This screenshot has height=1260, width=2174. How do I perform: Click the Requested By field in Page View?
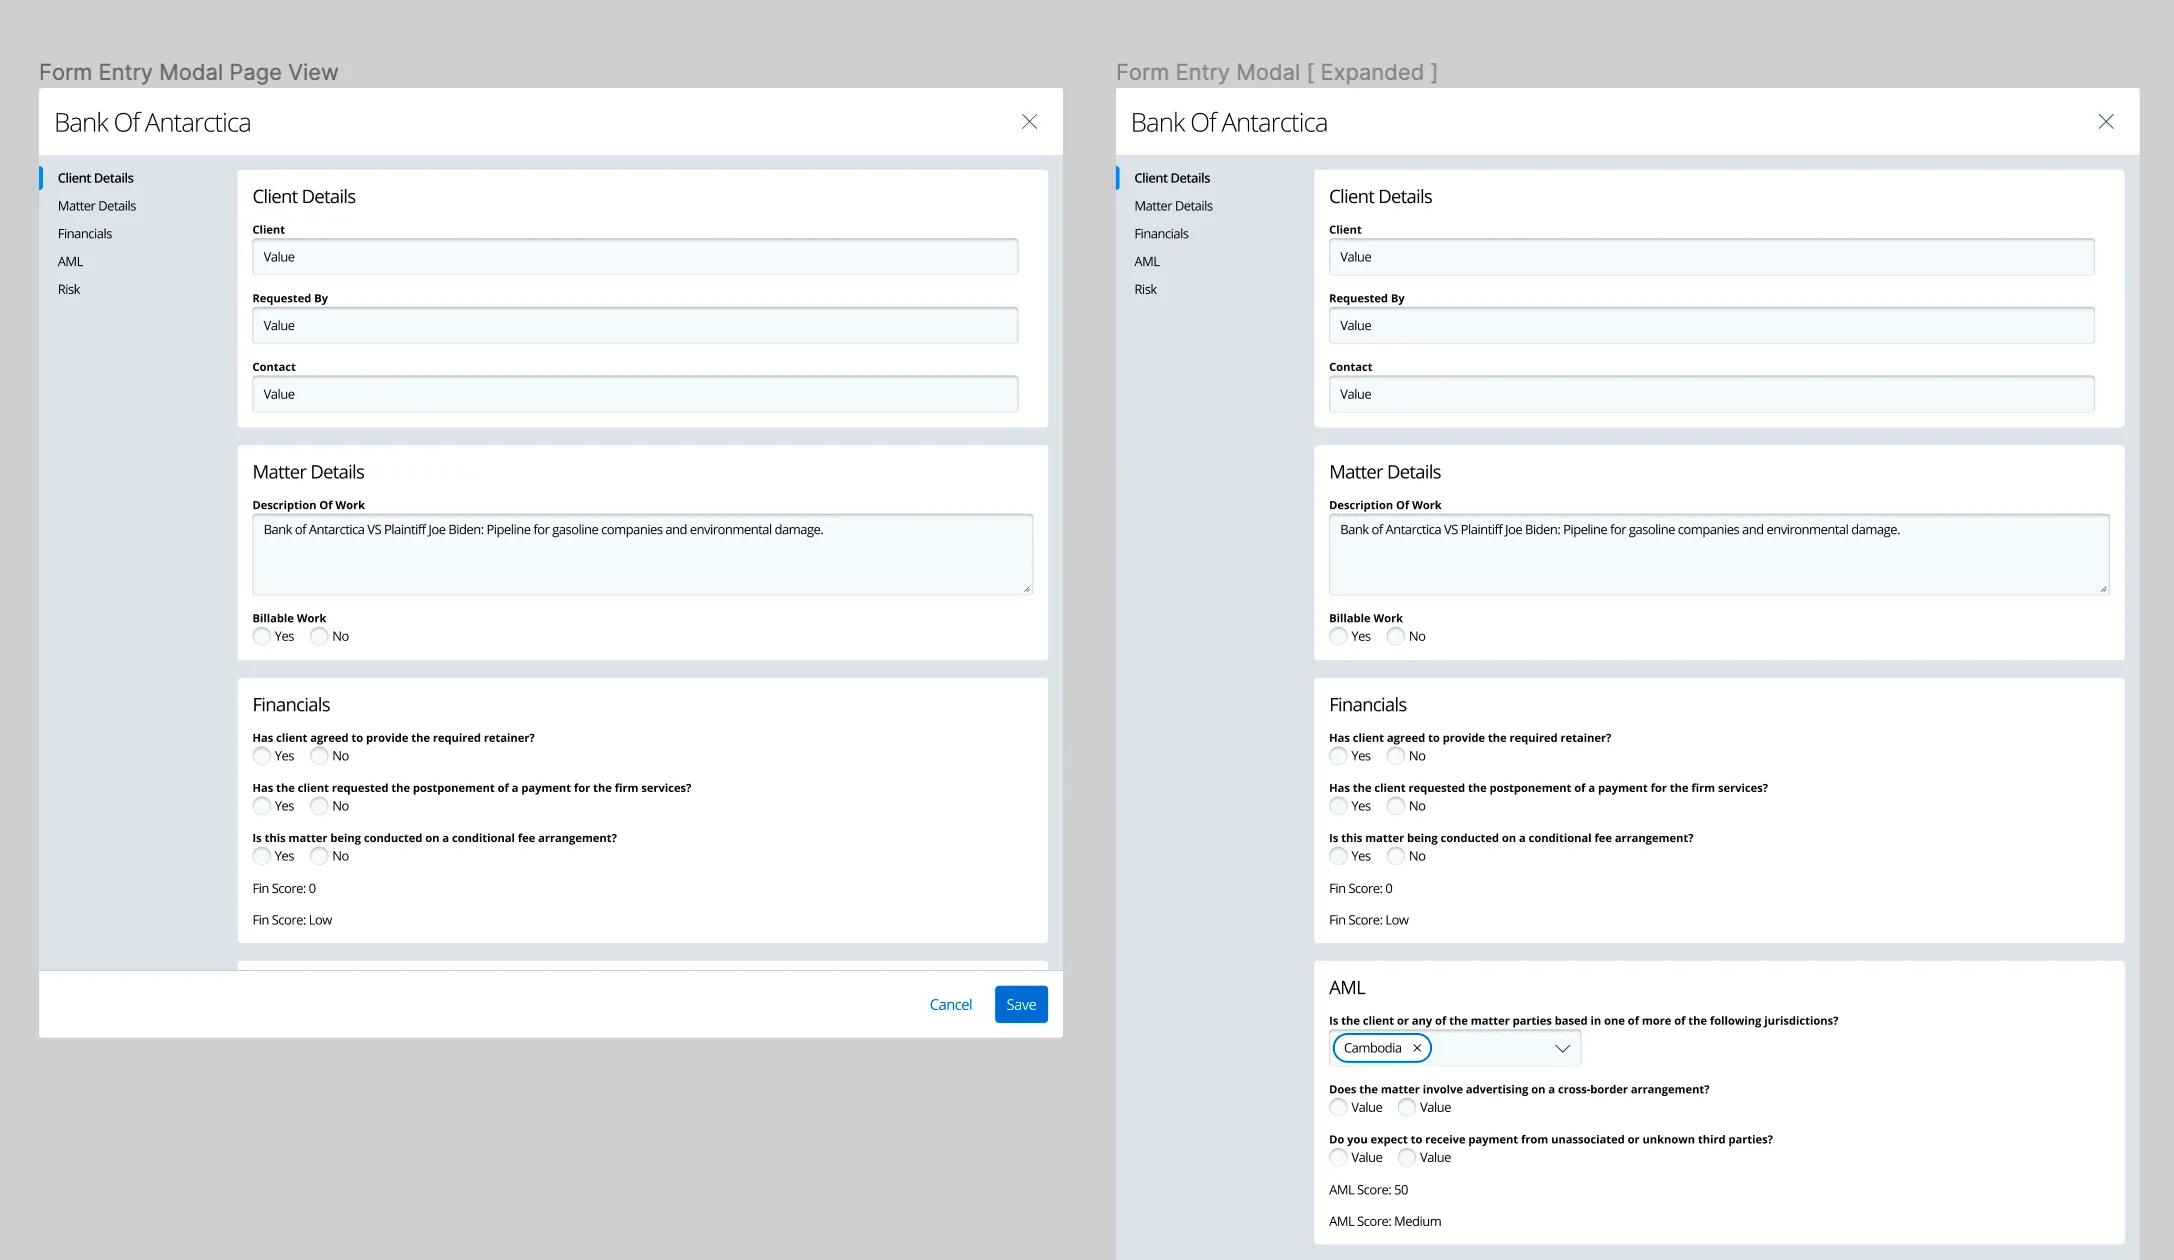coord(635,326)
